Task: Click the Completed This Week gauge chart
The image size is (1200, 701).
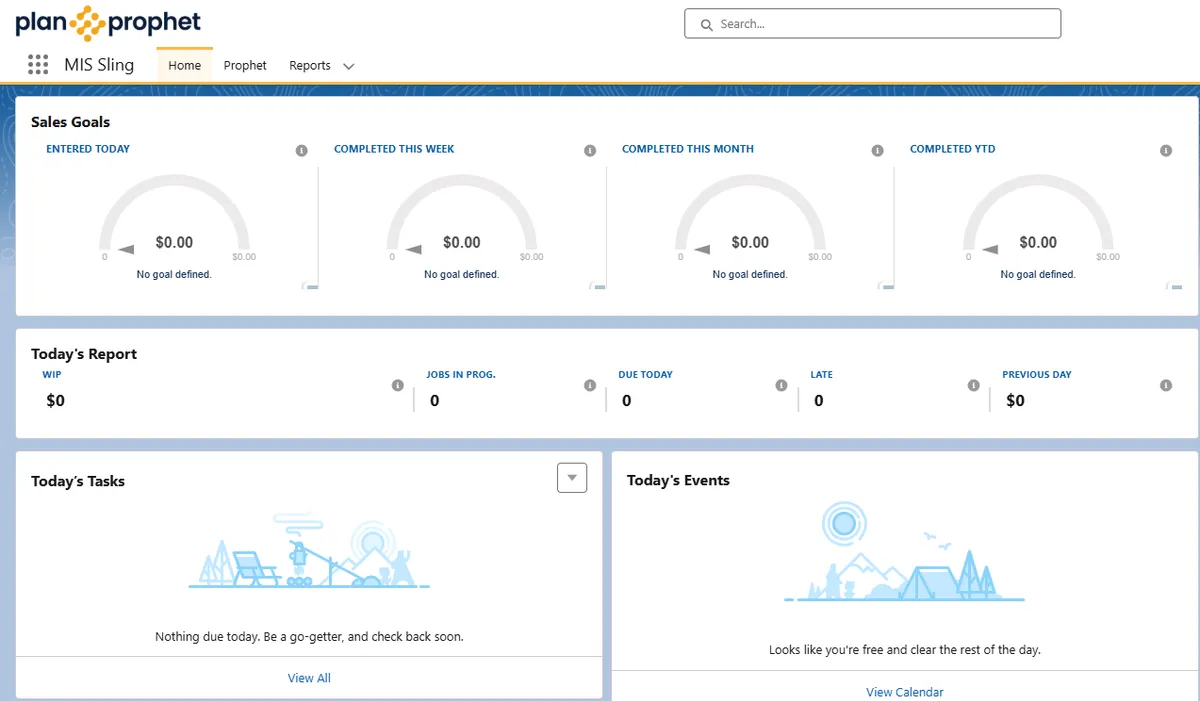Action: 462,216
